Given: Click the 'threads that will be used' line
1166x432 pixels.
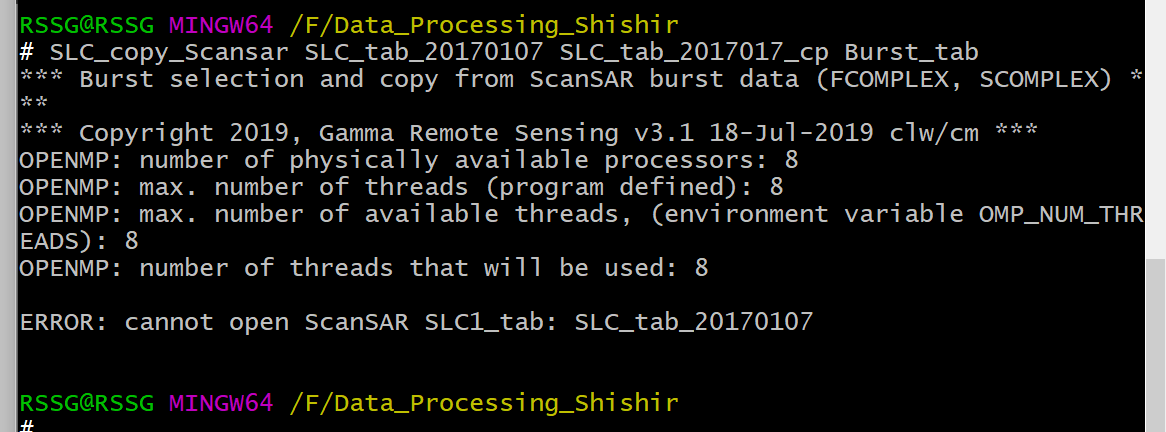Looking at the screenshot, I should (x=364, y=267).
